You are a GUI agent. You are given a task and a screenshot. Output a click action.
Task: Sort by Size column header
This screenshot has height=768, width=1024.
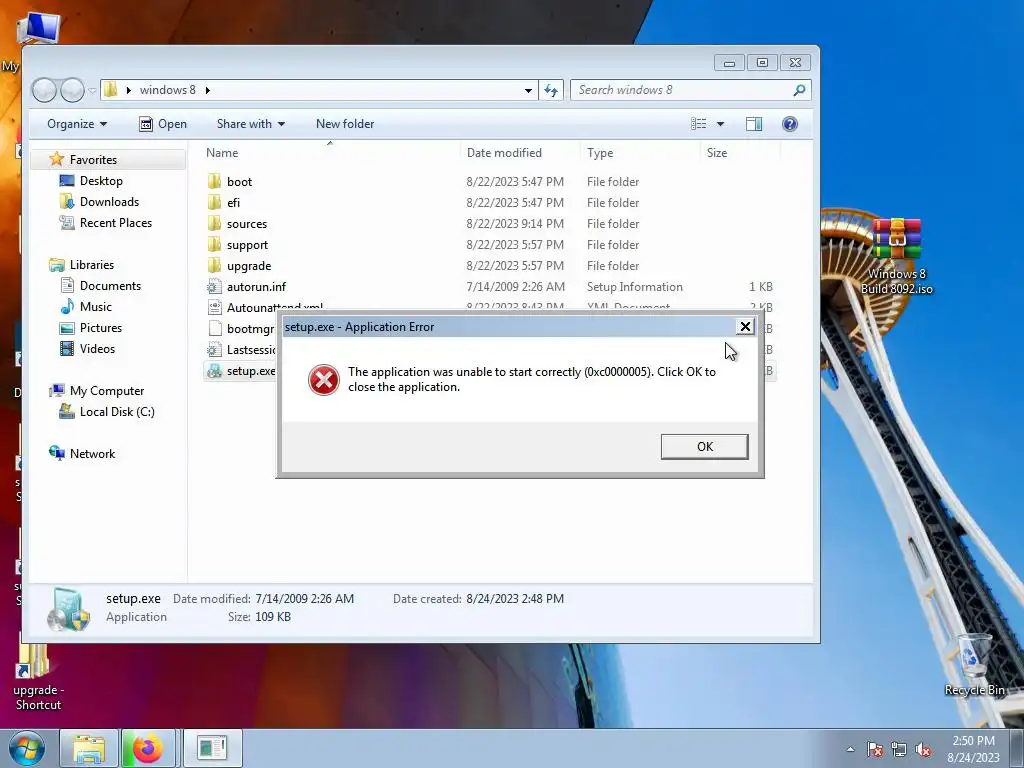pyautogui.click(x=740, y=153)
